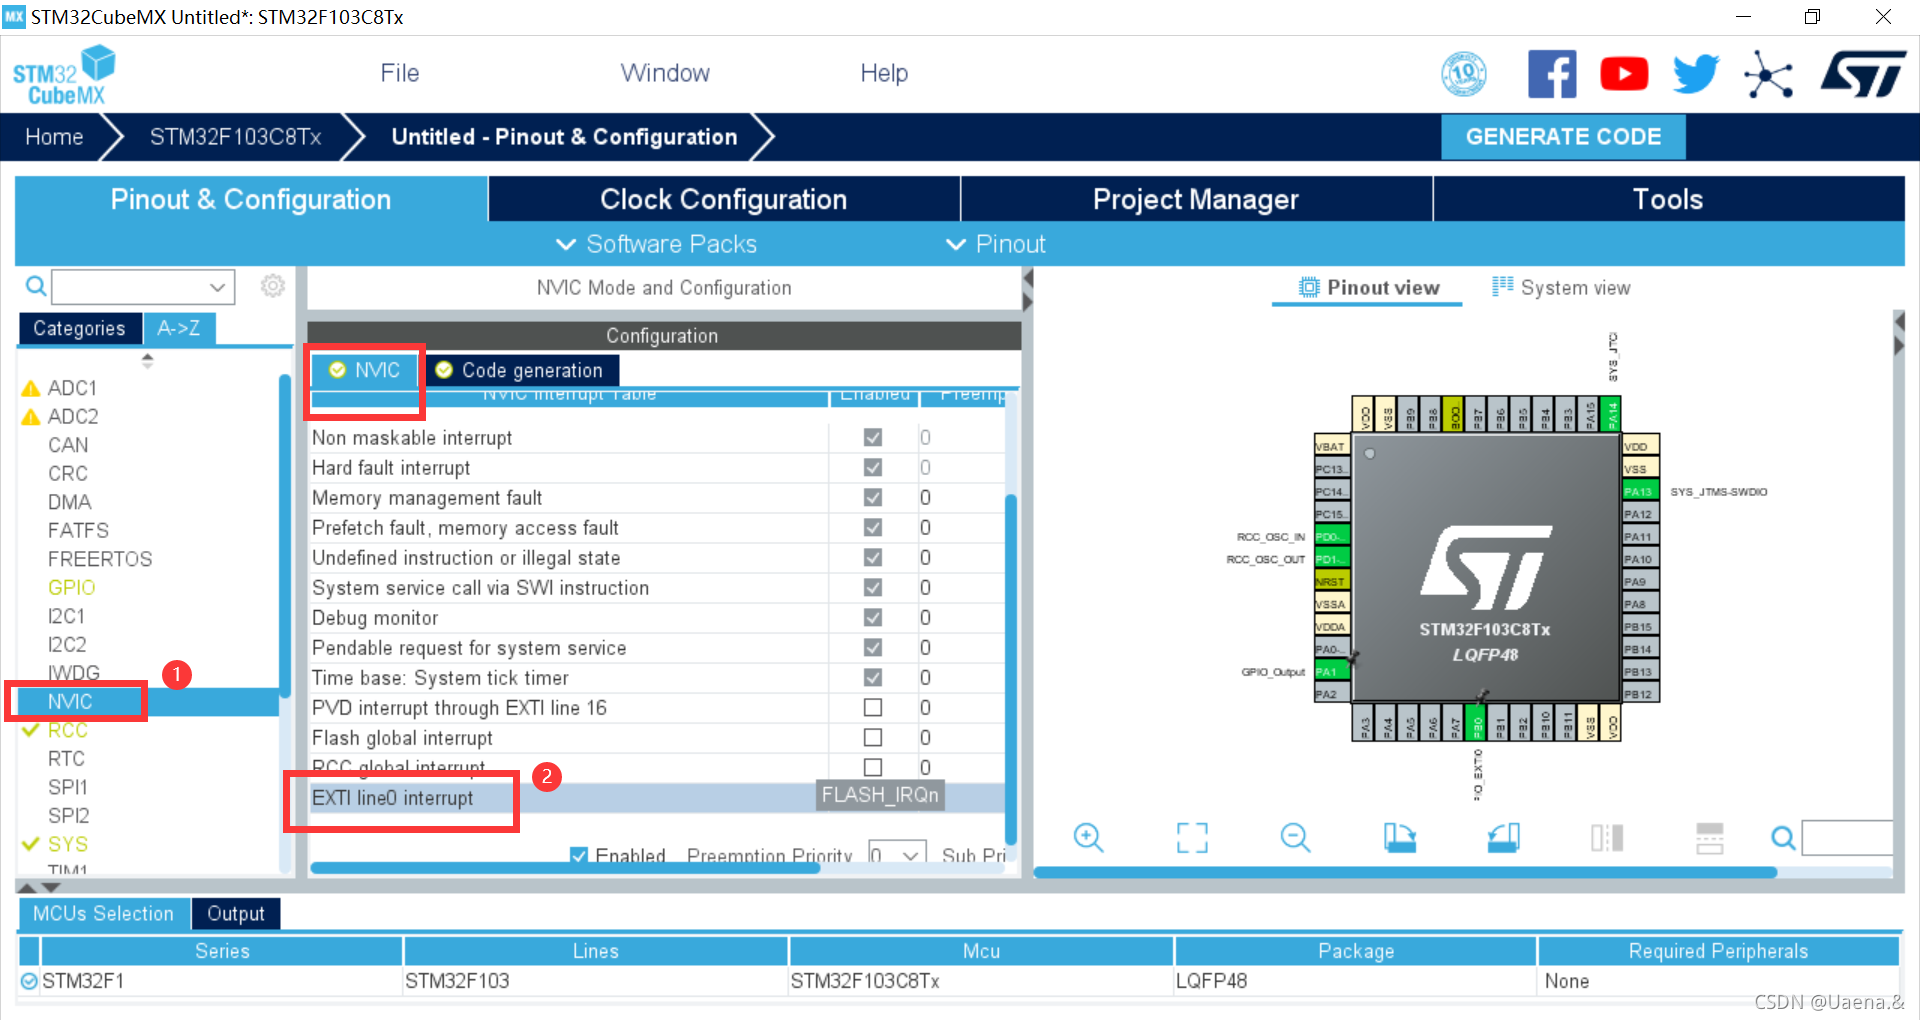This screenshot has width=1920, height=1020.
Task: Rotate the chip clockwise
Action: pos(1399,837)
